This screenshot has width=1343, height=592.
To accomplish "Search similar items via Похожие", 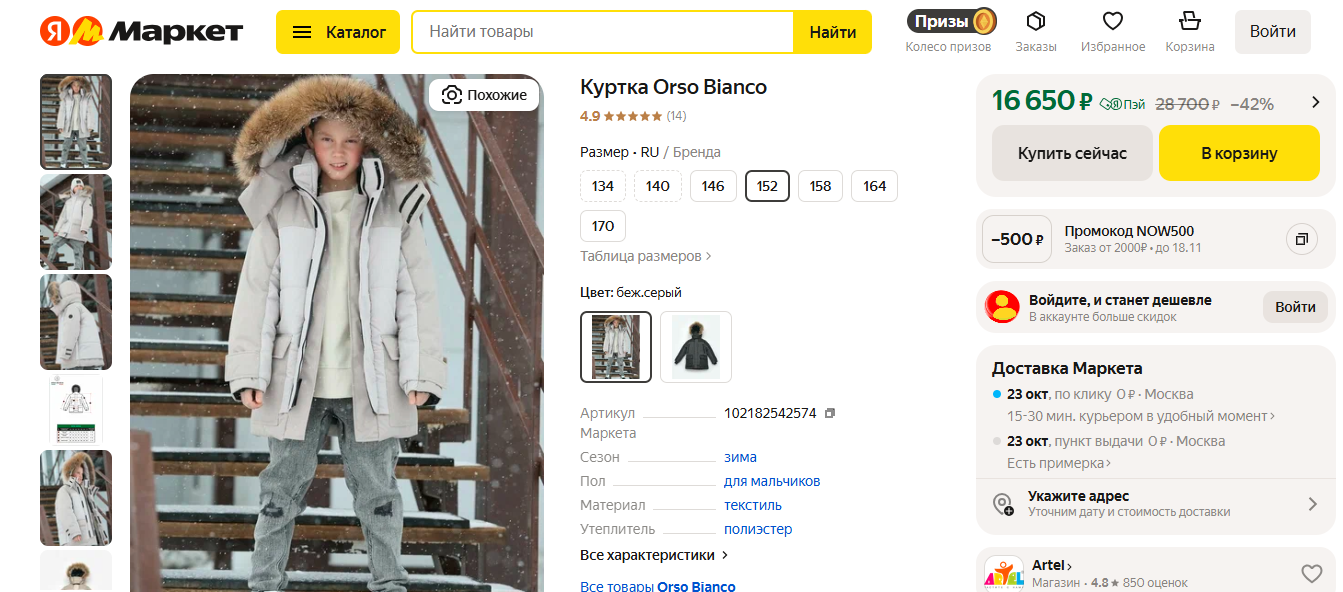I will pyautogui.click(x=484, y=95).
